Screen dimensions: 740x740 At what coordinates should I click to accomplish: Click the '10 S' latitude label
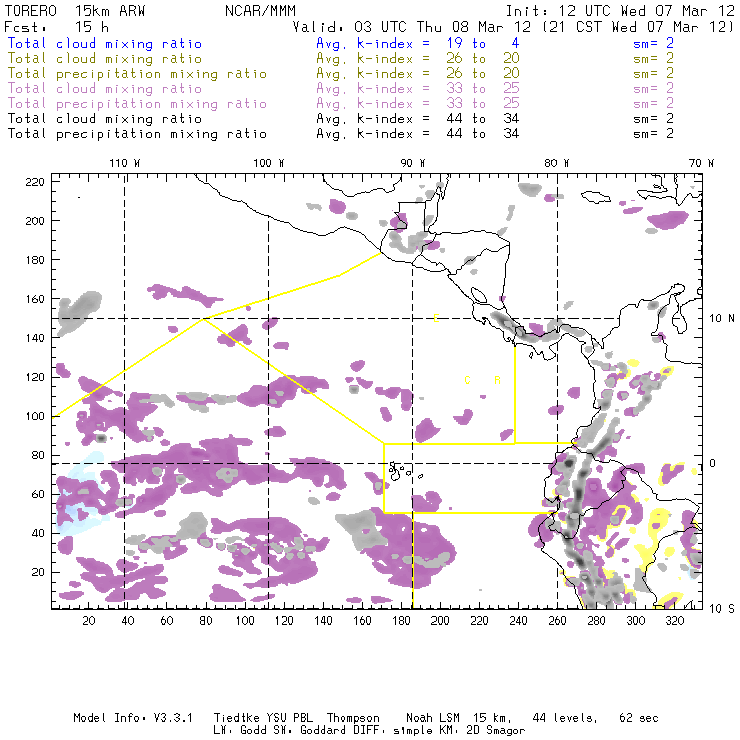click(722, 609)
